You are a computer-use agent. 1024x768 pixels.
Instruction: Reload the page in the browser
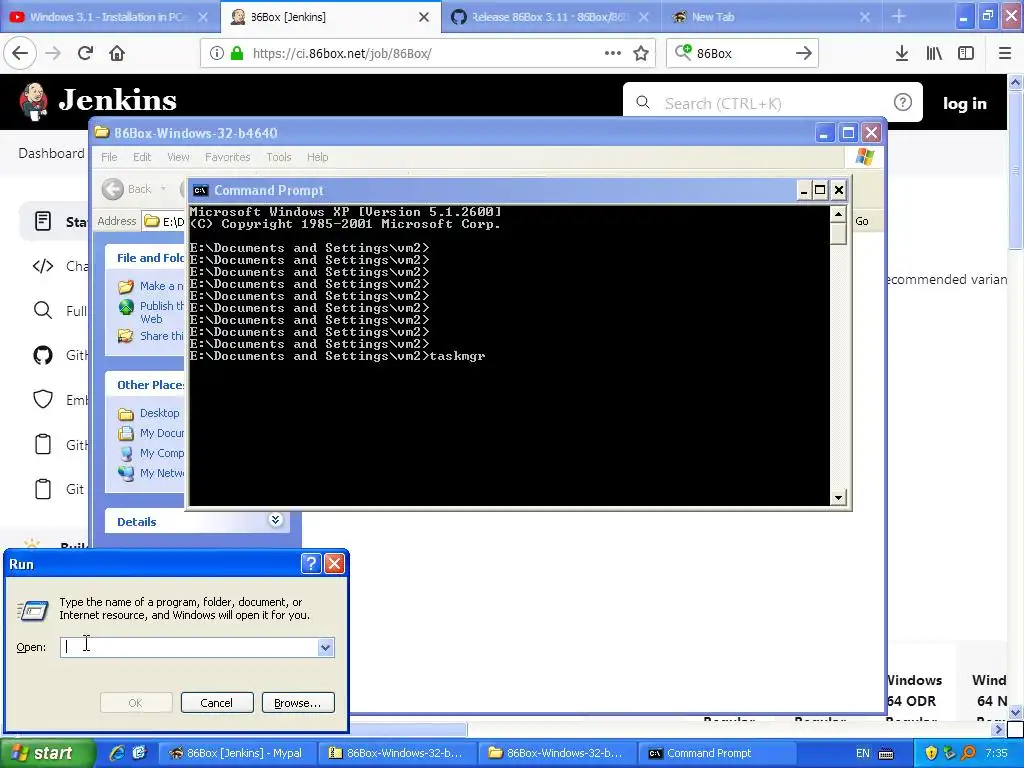point(85,53)
